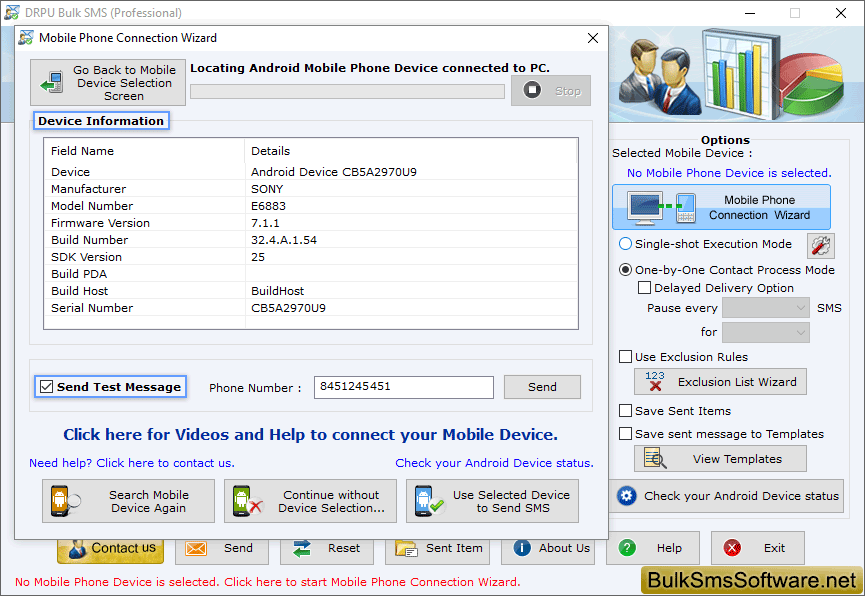865x596 pixels.
Task: Close the Mobile Phone Connection Wizard
Action: tap(593, 38)
